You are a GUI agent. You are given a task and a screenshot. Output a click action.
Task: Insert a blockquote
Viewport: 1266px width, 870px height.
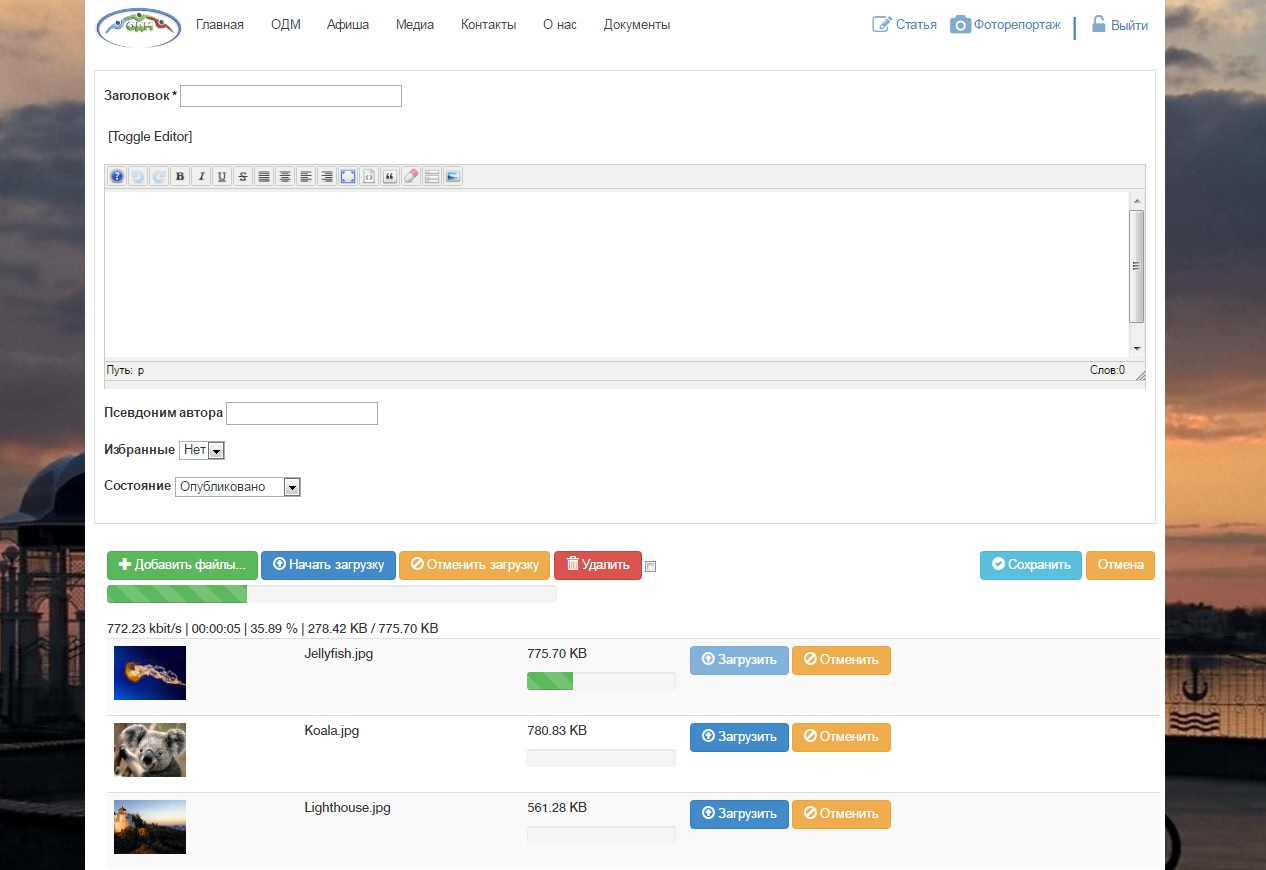click(390, 176)
